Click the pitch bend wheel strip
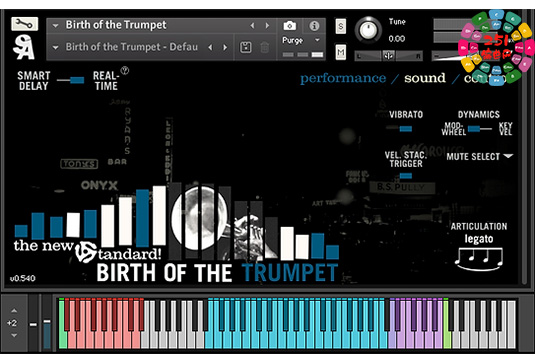This screenshot has height=363, width=535. pyautogui.click(x=33, y=323)
